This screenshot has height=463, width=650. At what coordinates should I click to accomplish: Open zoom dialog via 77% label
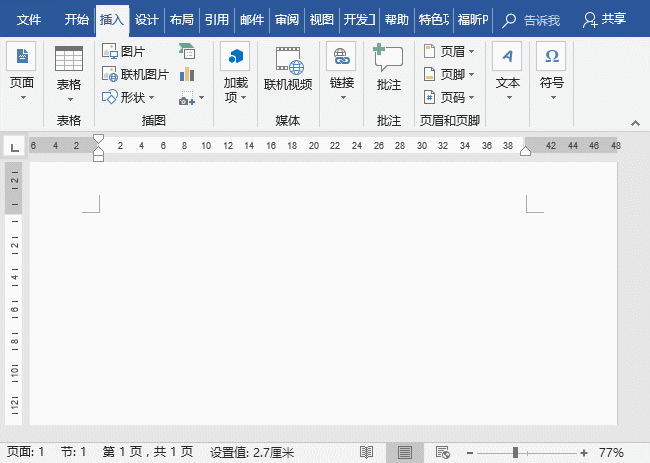pos(611,452)
